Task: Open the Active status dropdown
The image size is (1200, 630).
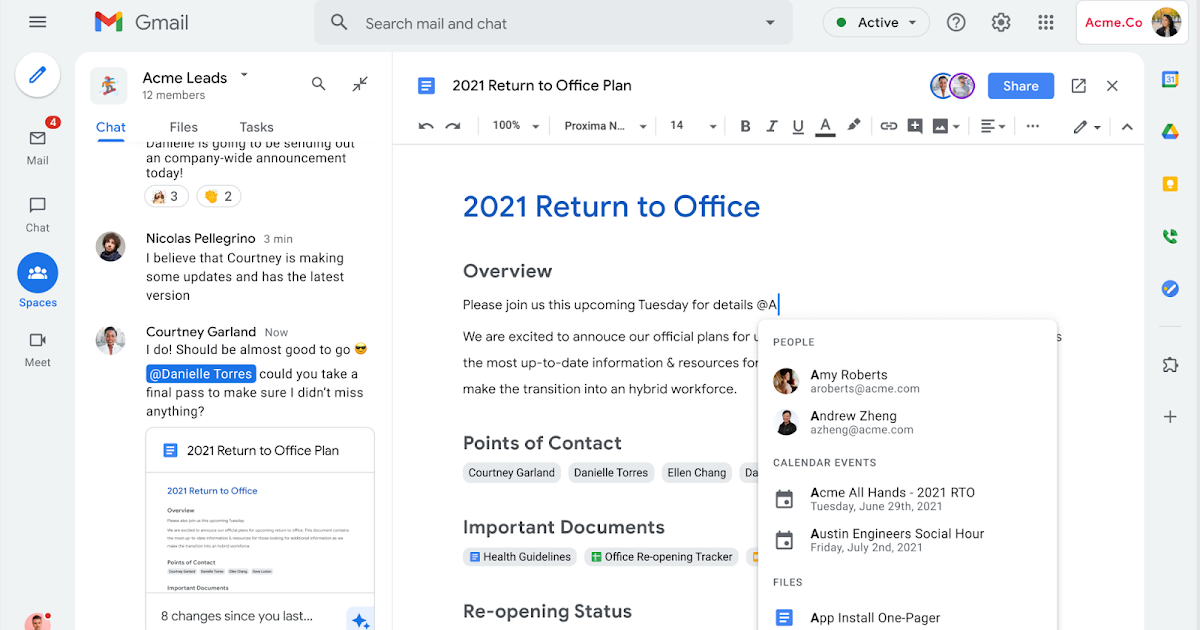Action: pos(876,21)
